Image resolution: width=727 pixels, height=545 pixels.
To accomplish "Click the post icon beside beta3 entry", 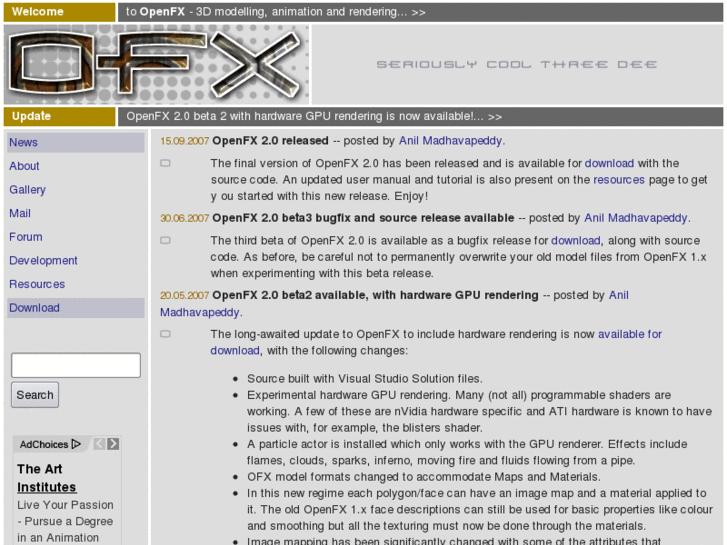I will coord(165,240).
